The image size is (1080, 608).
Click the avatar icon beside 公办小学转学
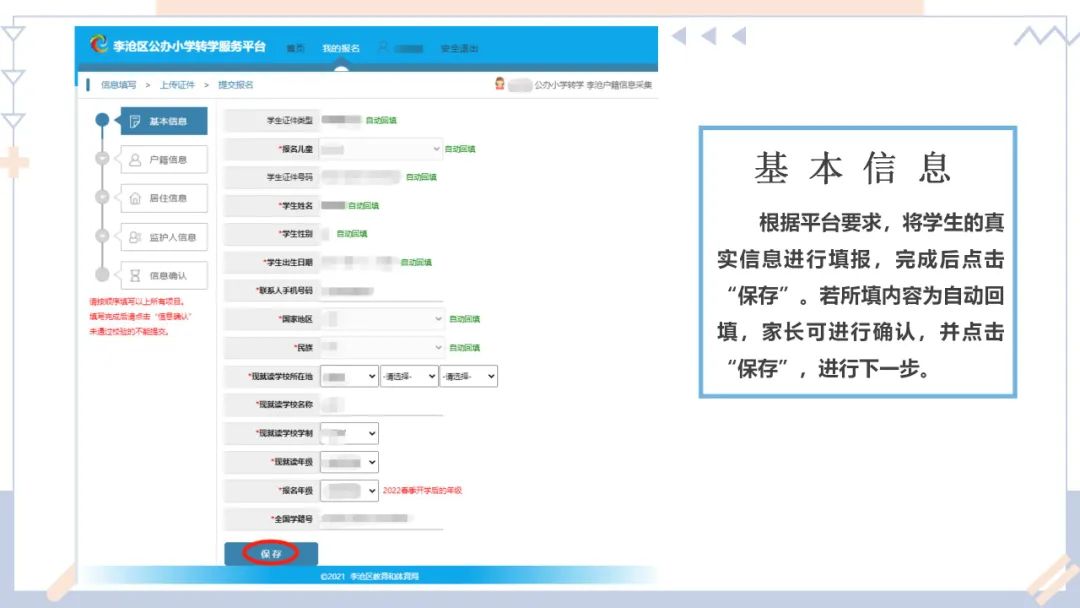tap(498, 84)
